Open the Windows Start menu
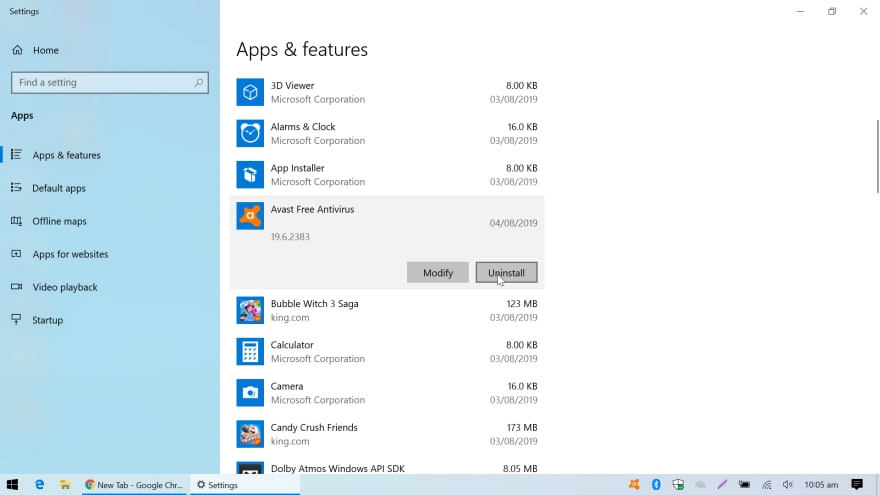 tap(12, 484)
